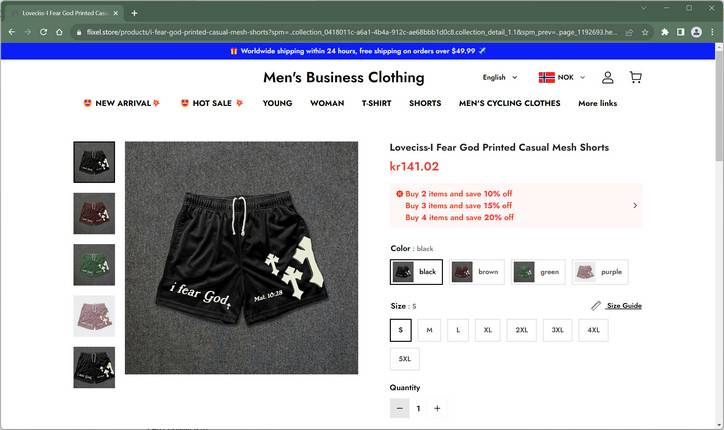This screenshot has height=430, width=724.
Task: Click the Size Guide ruler icon
Action: point(596,306)
